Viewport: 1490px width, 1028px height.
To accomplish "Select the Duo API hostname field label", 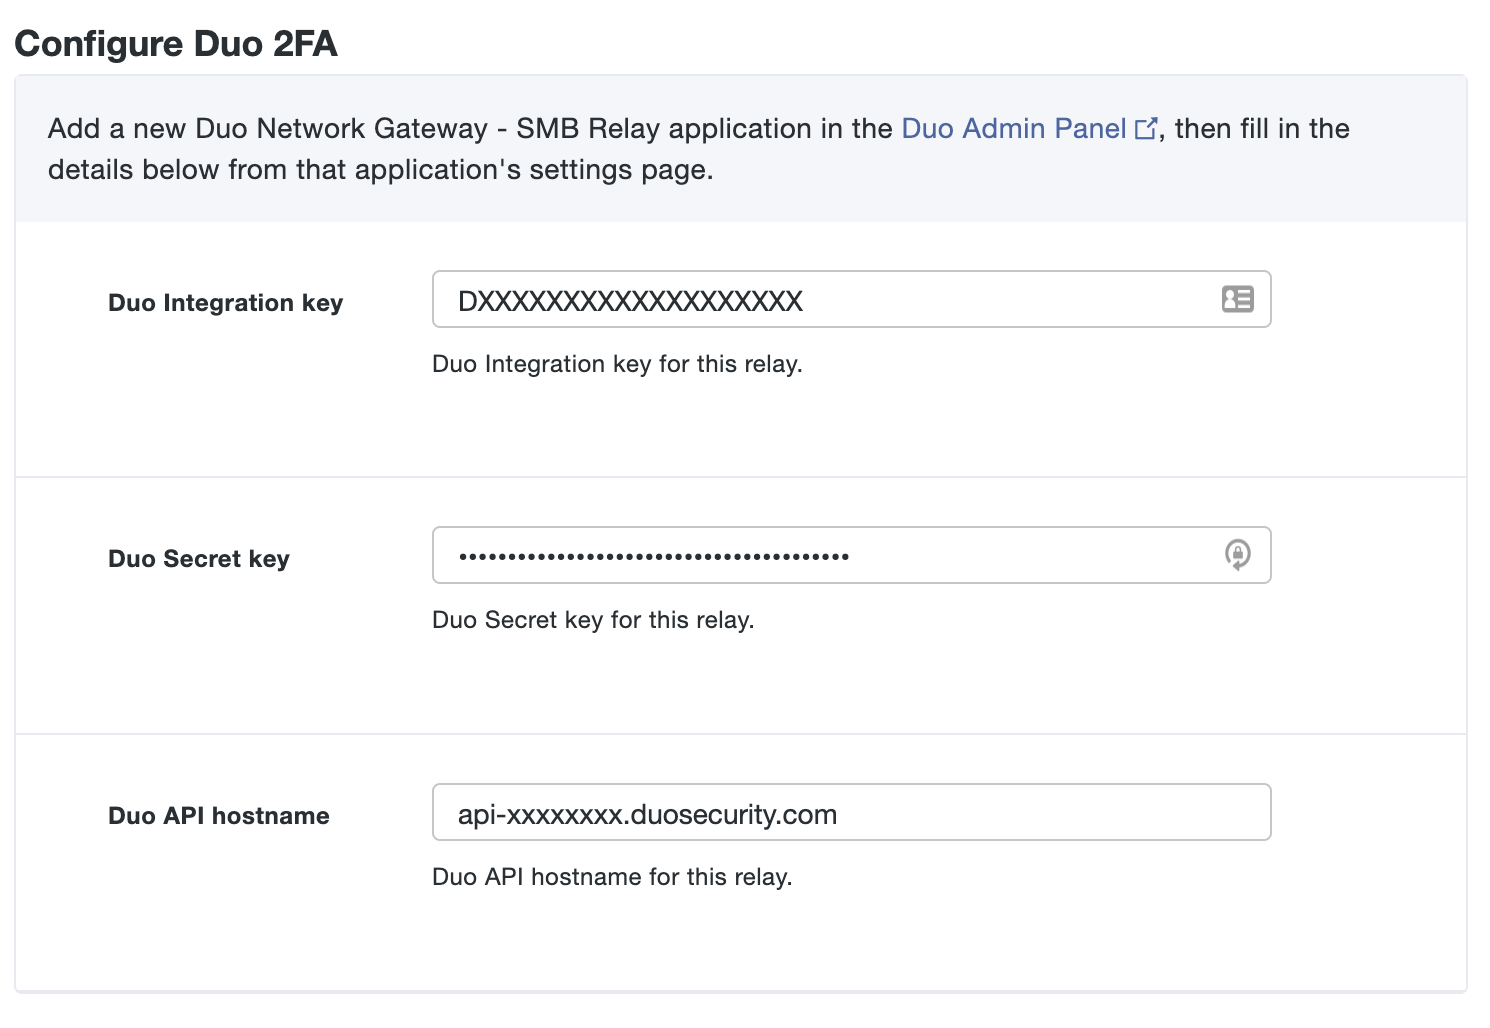I will [218, 815].
